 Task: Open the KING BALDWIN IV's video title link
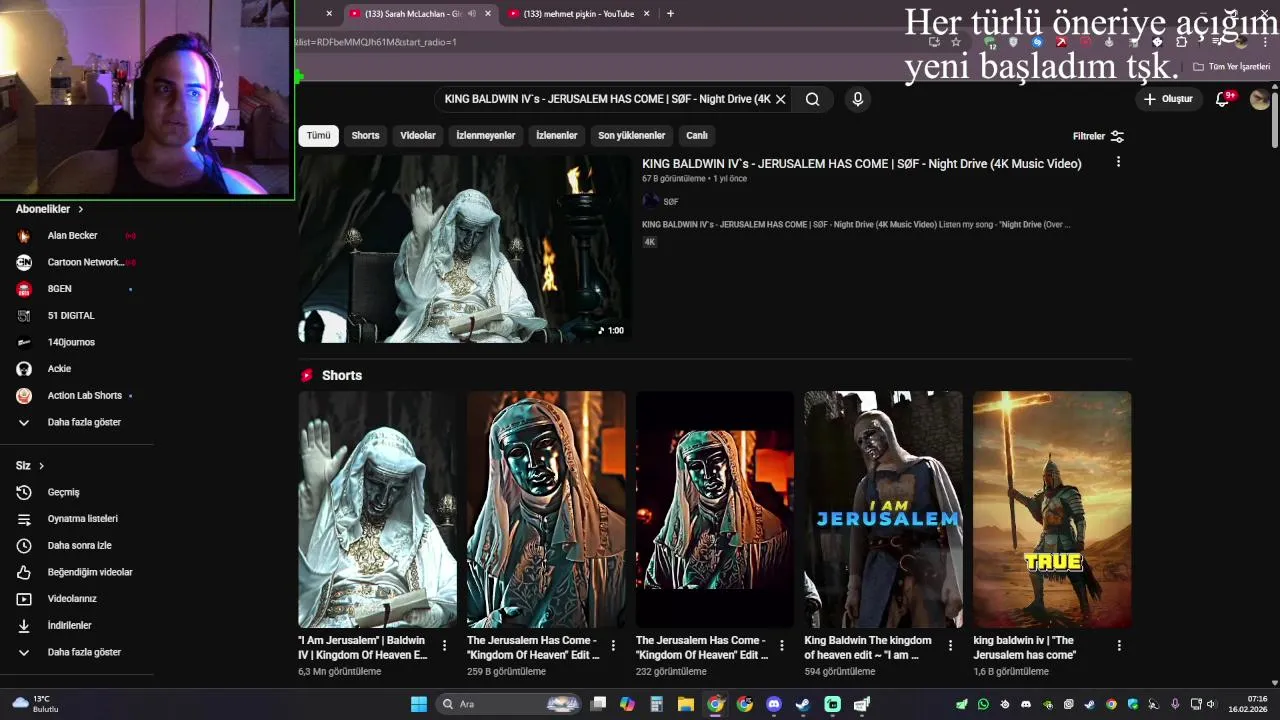[861, 164]
